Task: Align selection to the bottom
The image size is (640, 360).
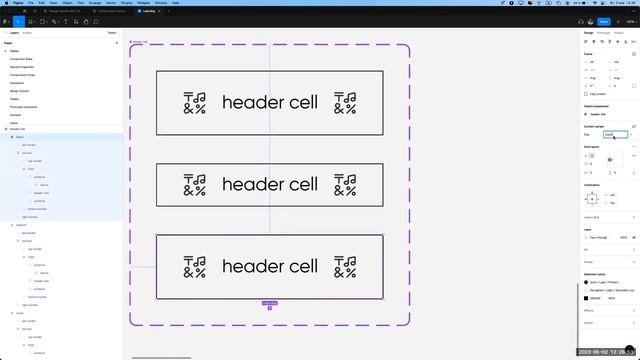Action: tap(626, 42)
